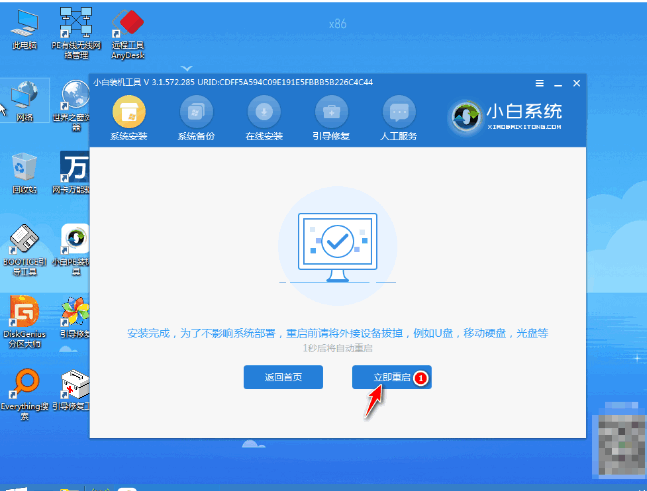Viewport: 647px width, 491px height.
Task: Select the Everything搜索 desktop icon
Action: pos(25,394)
